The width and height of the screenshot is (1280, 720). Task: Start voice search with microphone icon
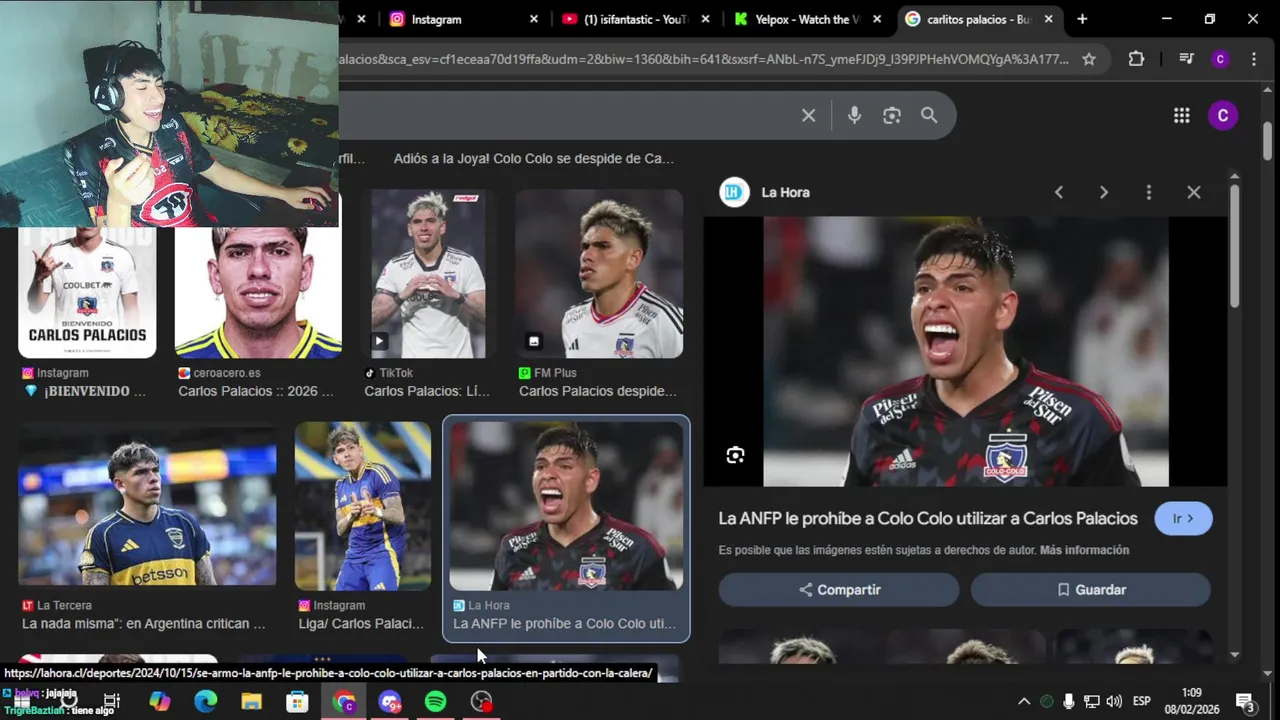(x=854, y=115)
